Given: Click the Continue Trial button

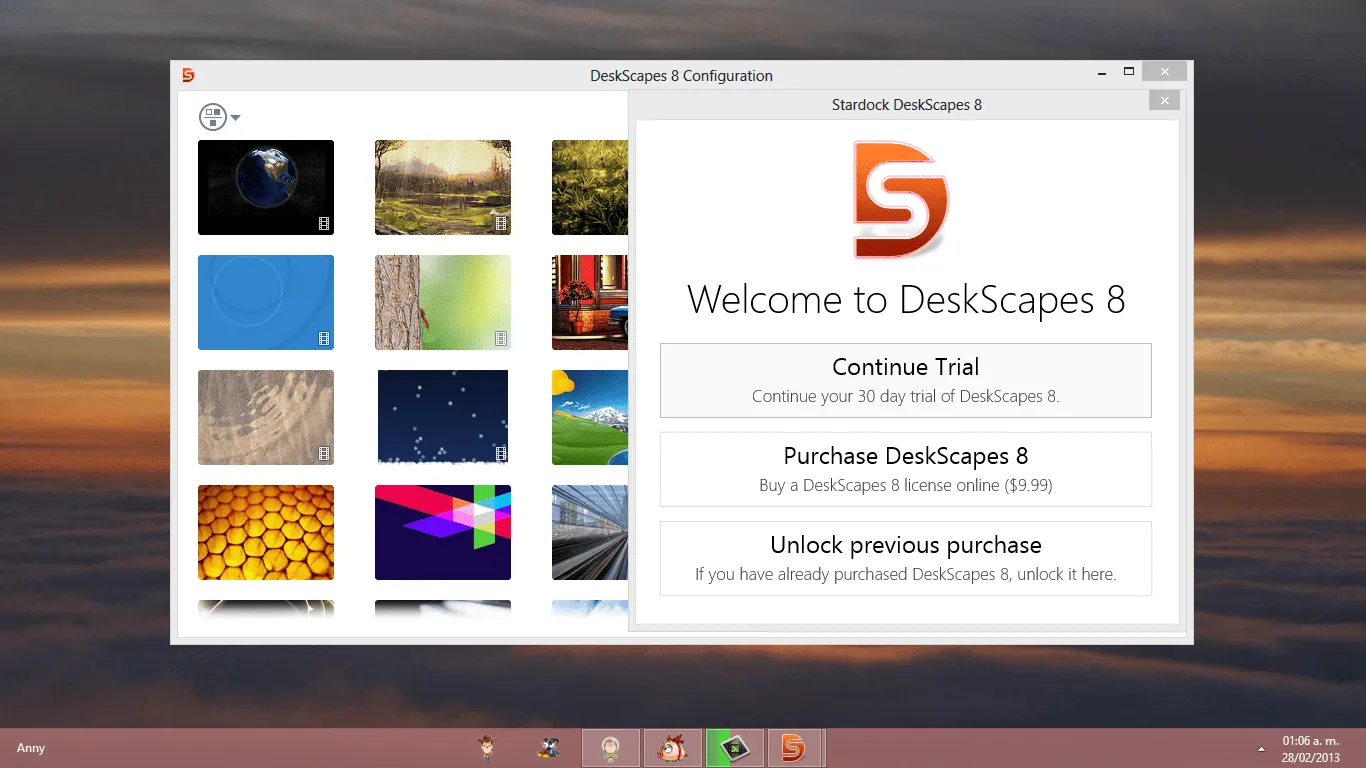Looking at the screenshot, I should coord(906,380).
